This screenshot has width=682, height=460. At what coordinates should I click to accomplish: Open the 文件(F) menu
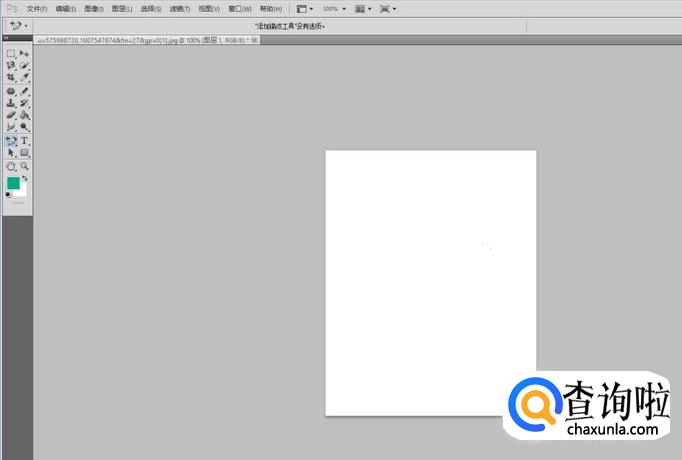[37, 9]
